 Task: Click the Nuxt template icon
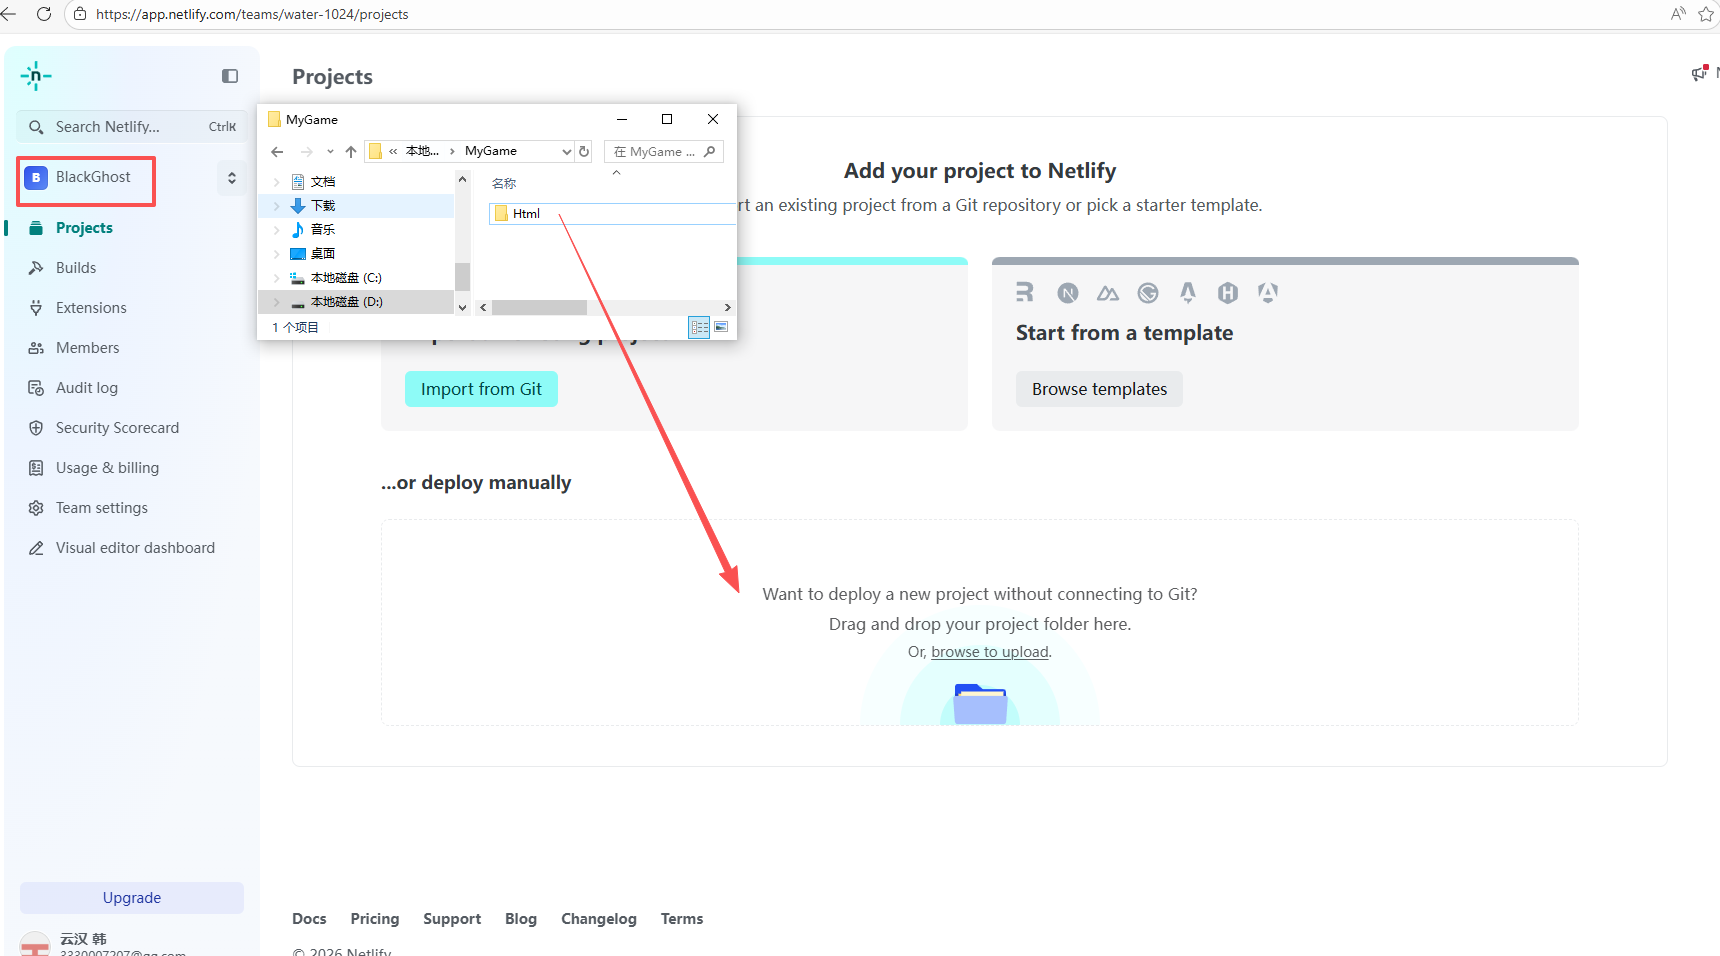[x=1108, y=293]
